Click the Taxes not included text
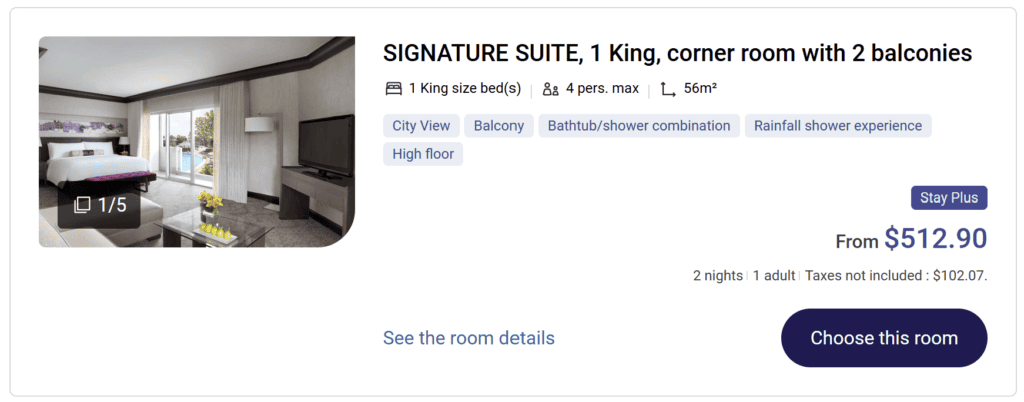The image size is (1024, 402). pyautogui.click(x=896, y=276)
